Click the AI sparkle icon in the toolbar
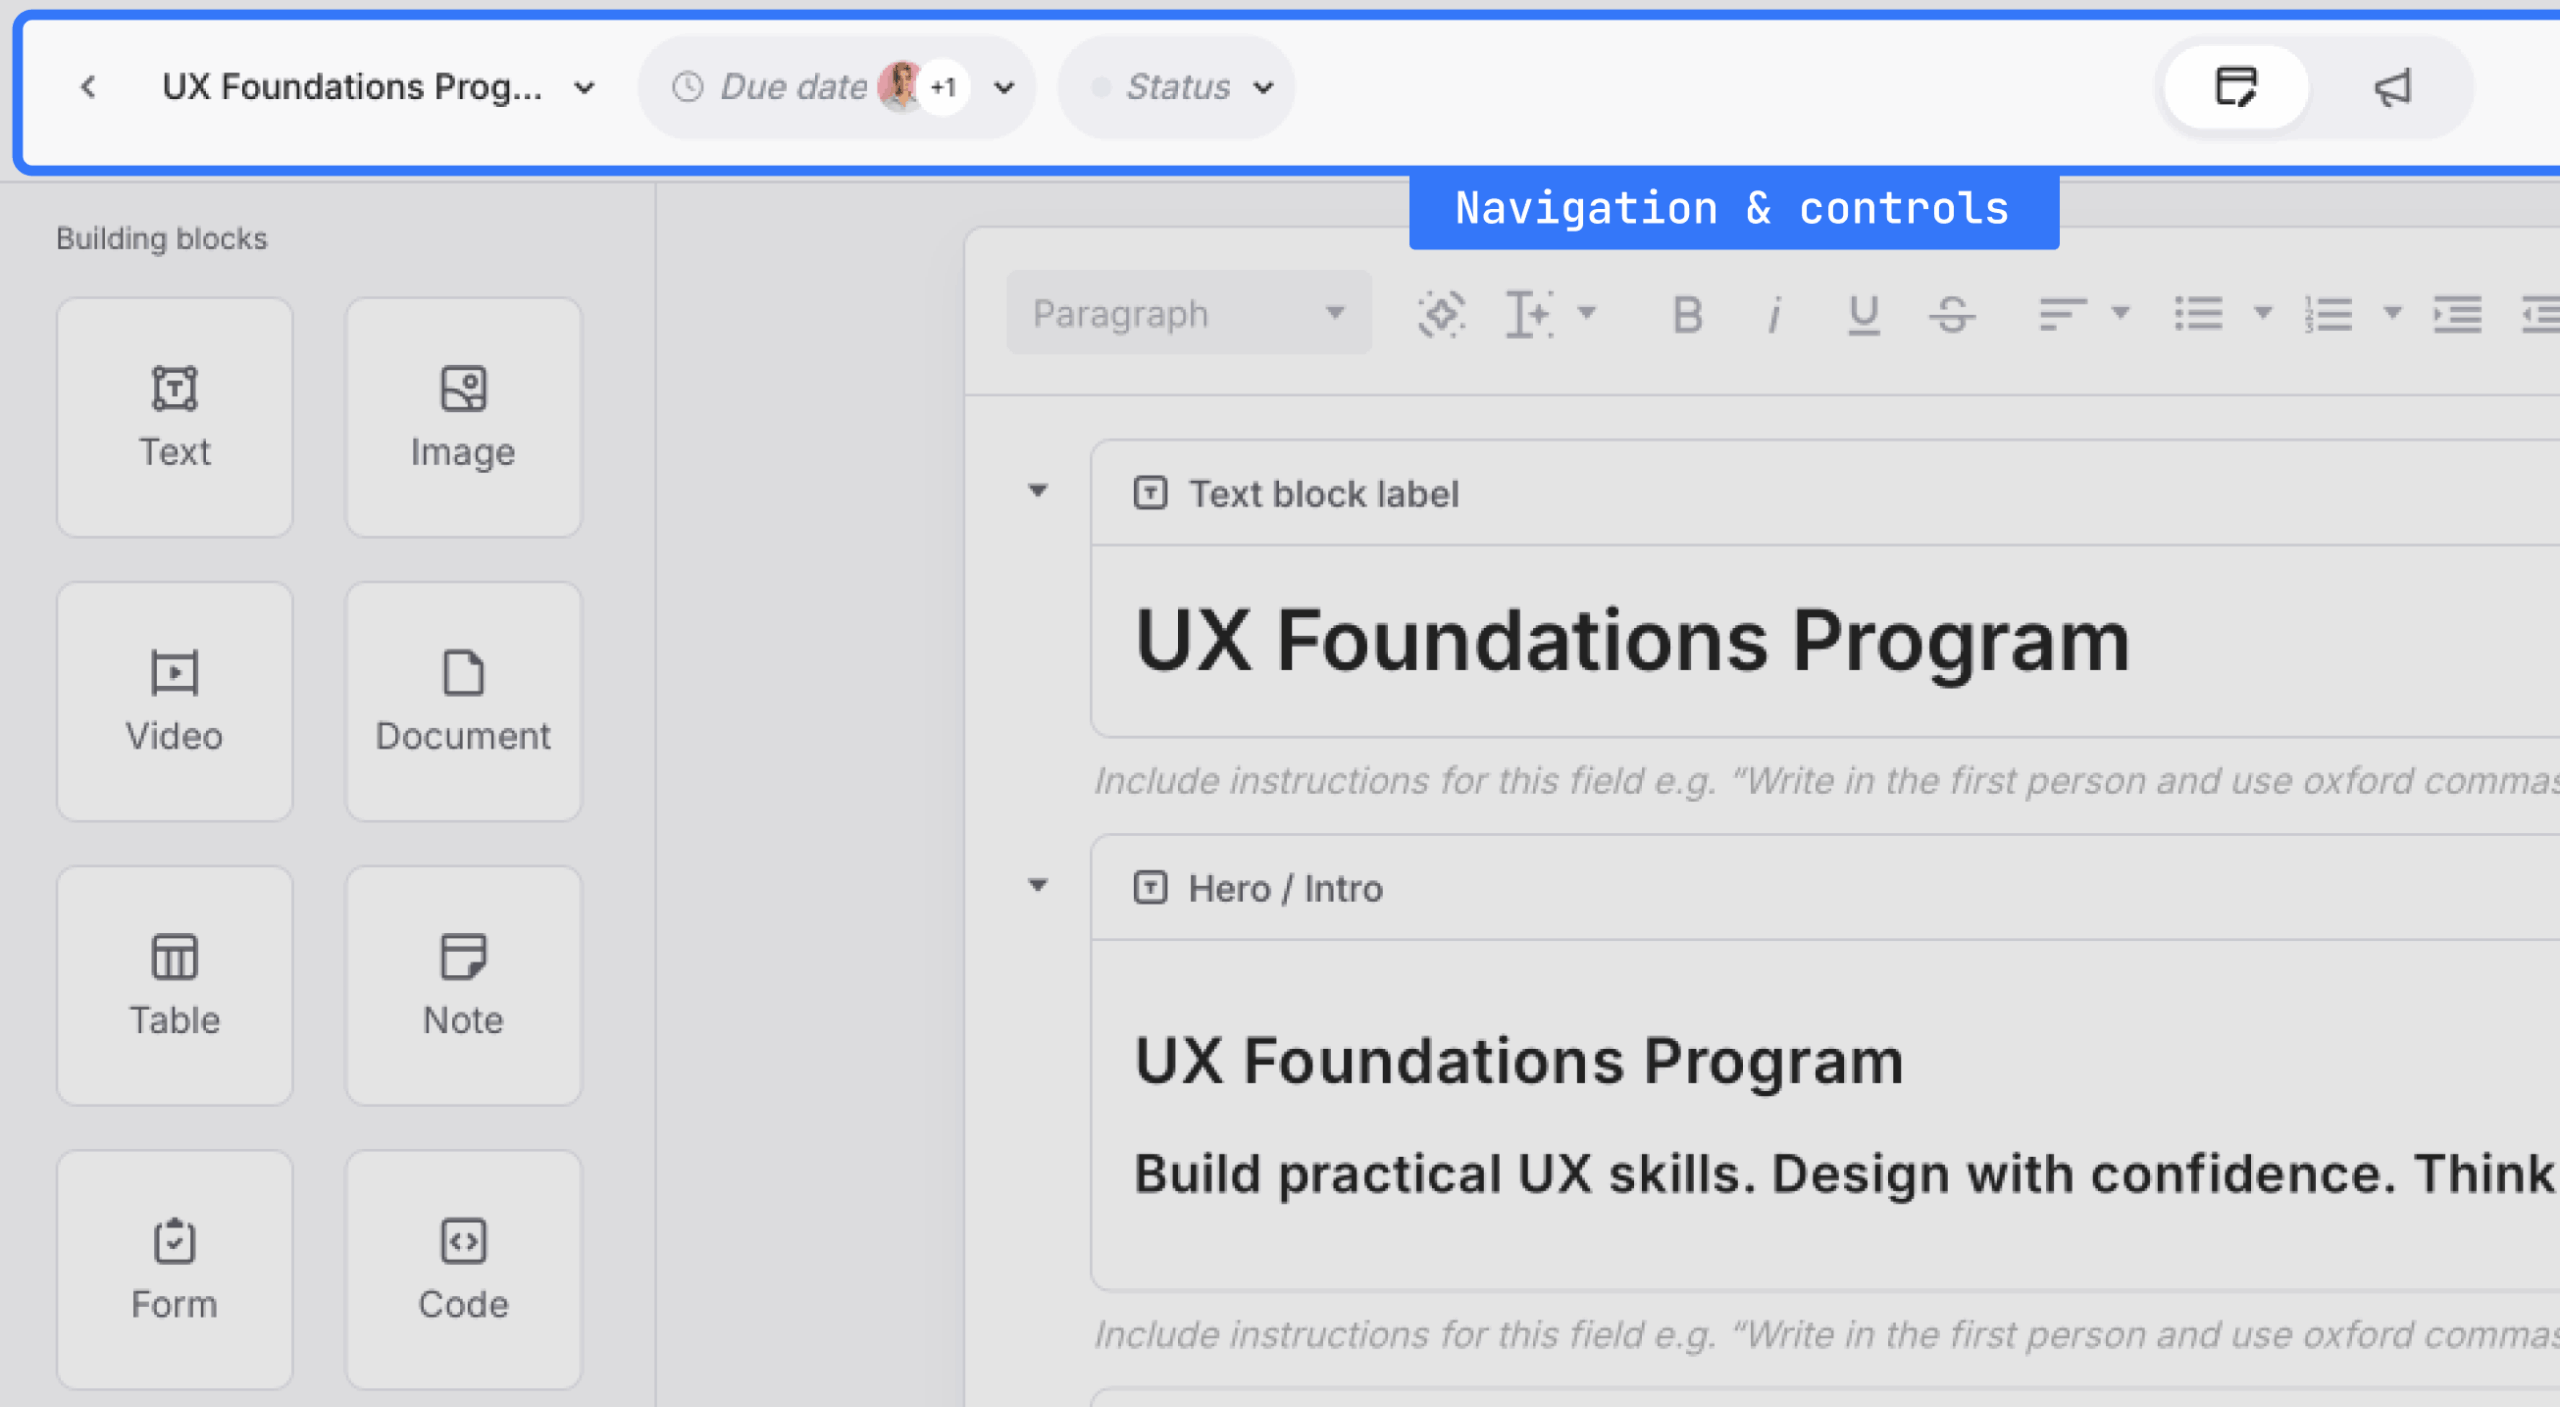2560x1407 pixels. (1441, 313)
